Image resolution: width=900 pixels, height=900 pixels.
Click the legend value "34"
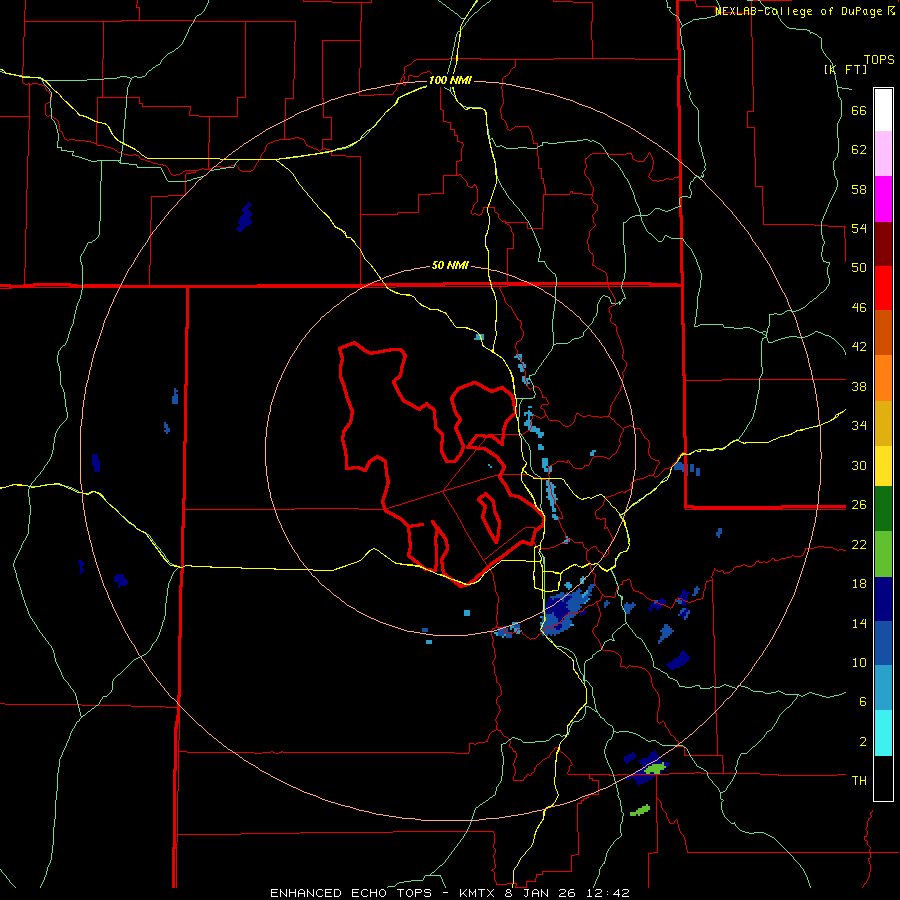tap(859, 426)
